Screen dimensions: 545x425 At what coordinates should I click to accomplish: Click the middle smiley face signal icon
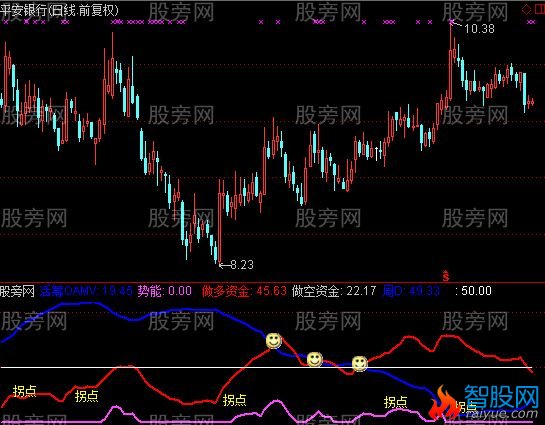(315, 359)
